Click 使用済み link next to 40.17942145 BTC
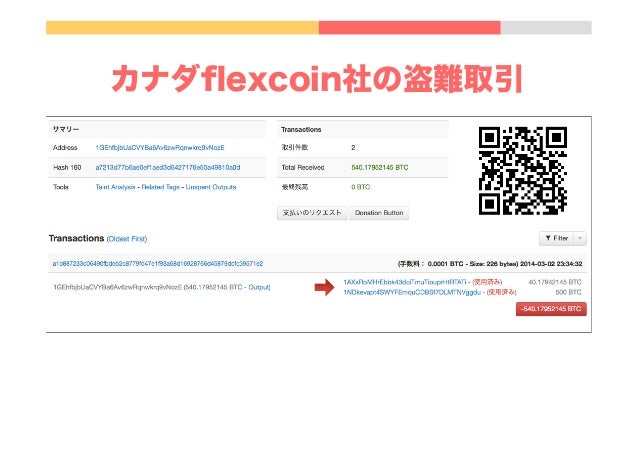 487,282
